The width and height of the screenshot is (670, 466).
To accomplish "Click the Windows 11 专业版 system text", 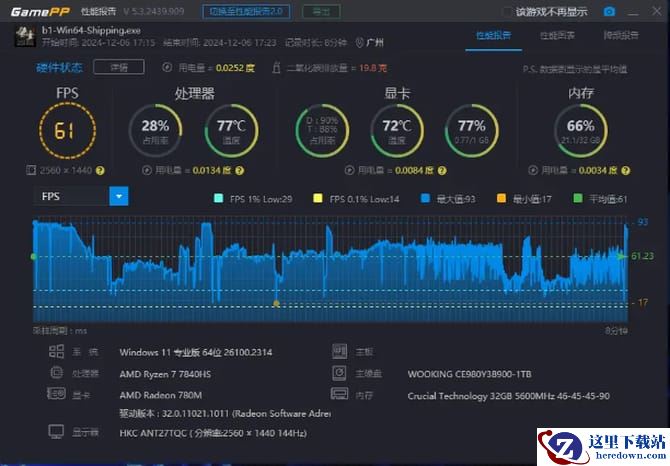I will (196, 352).
